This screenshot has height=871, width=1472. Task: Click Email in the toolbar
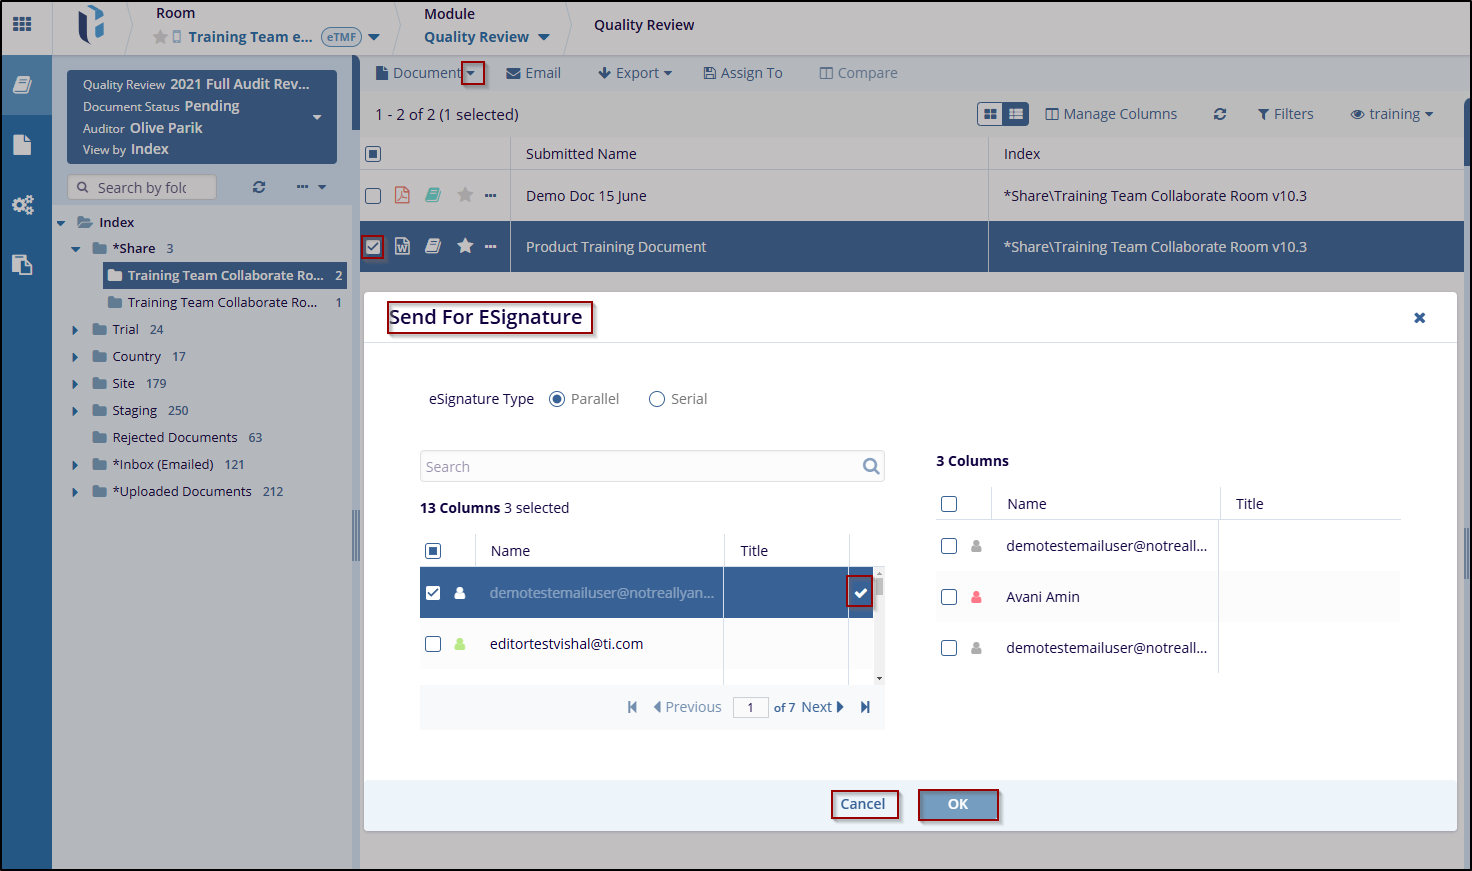pyautogui.click(x=533, y=73)
